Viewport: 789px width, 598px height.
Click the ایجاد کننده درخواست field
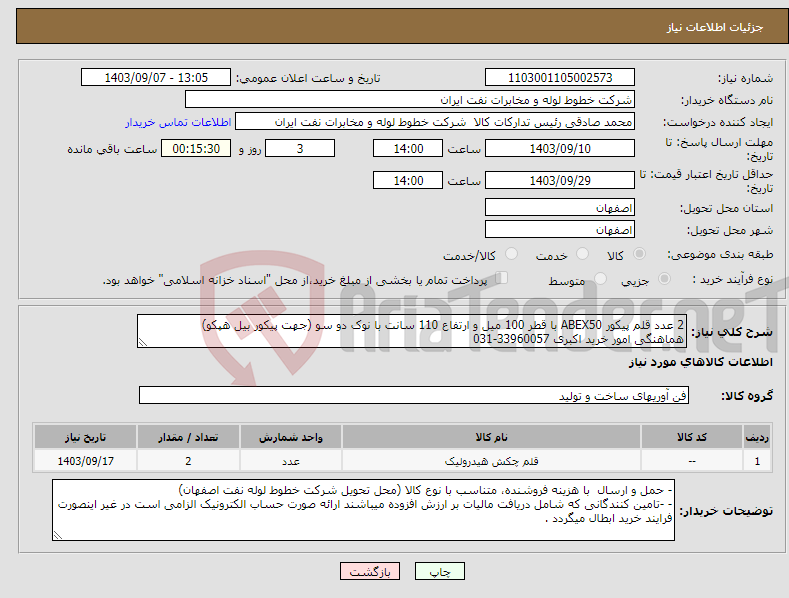click(x=435, y=122)
